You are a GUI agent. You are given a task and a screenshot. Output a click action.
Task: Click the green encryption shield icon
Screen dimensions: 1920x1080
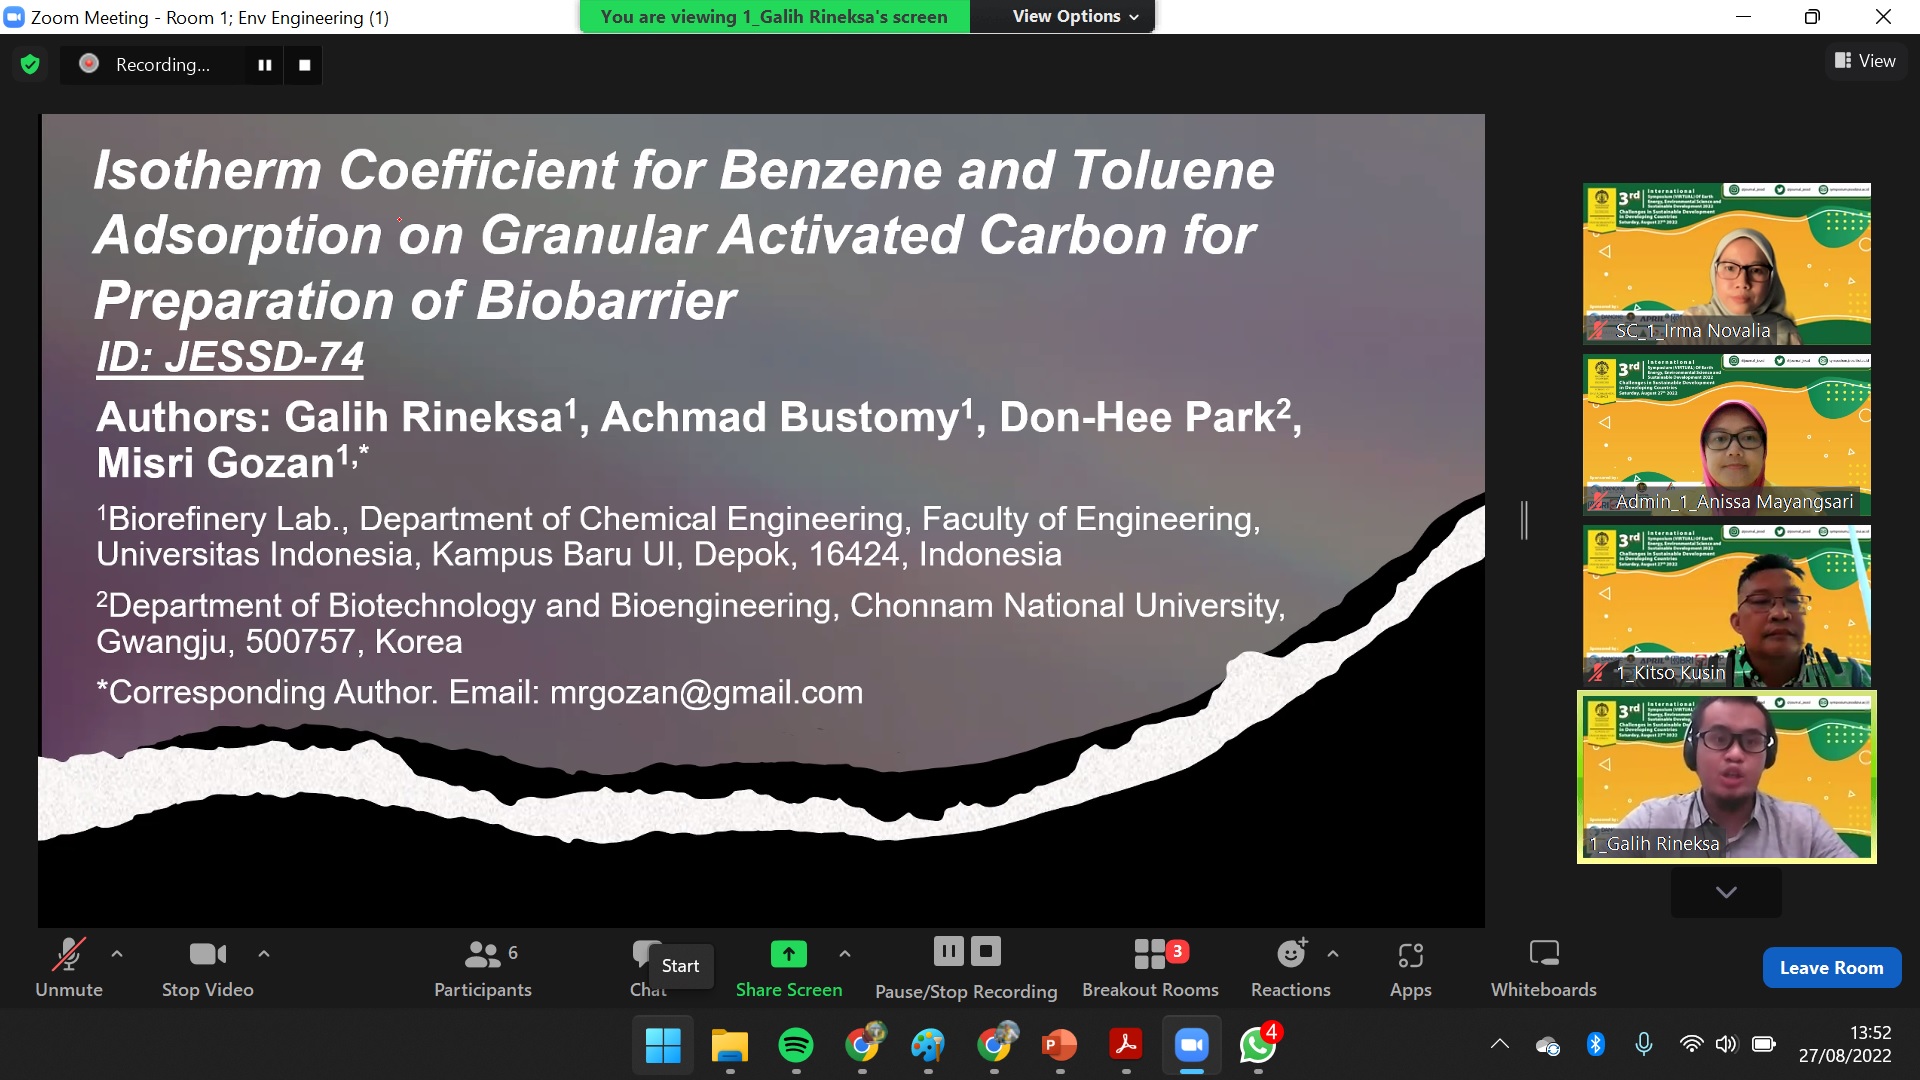(30, 65)
